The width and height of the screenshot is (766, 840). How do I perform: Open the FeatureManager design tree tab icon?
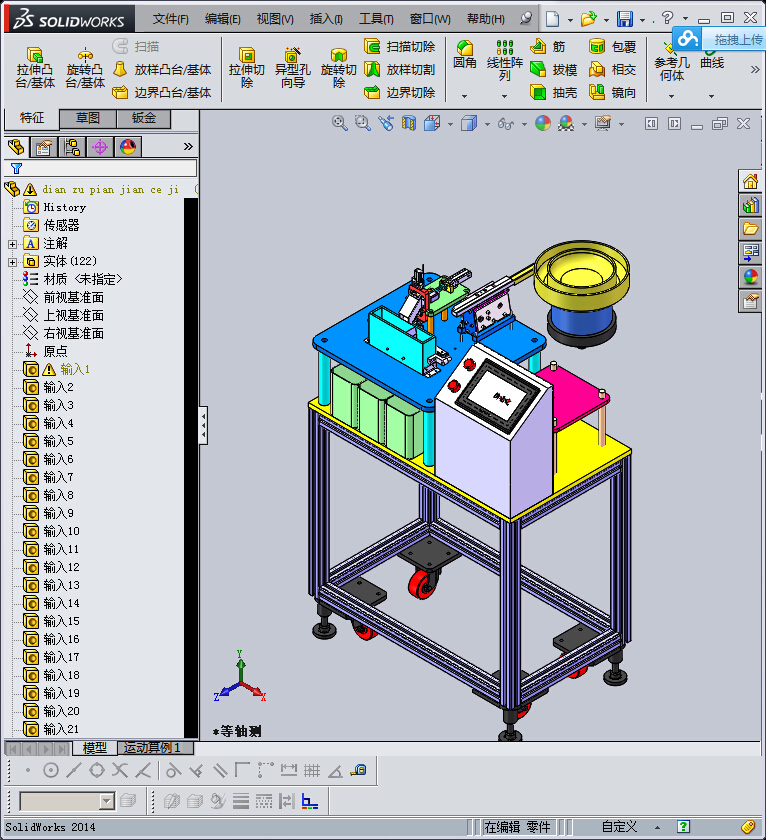(16, 146)
